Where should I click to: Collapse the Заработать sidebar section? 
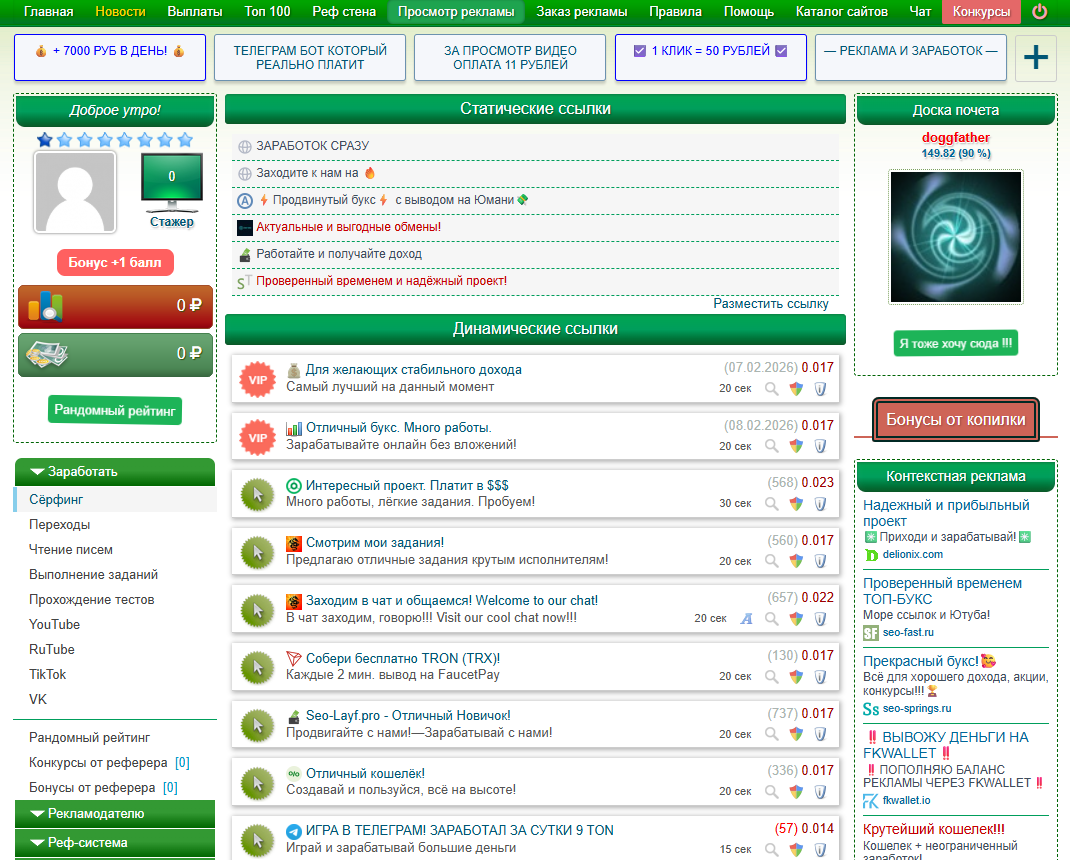point(115,472)
